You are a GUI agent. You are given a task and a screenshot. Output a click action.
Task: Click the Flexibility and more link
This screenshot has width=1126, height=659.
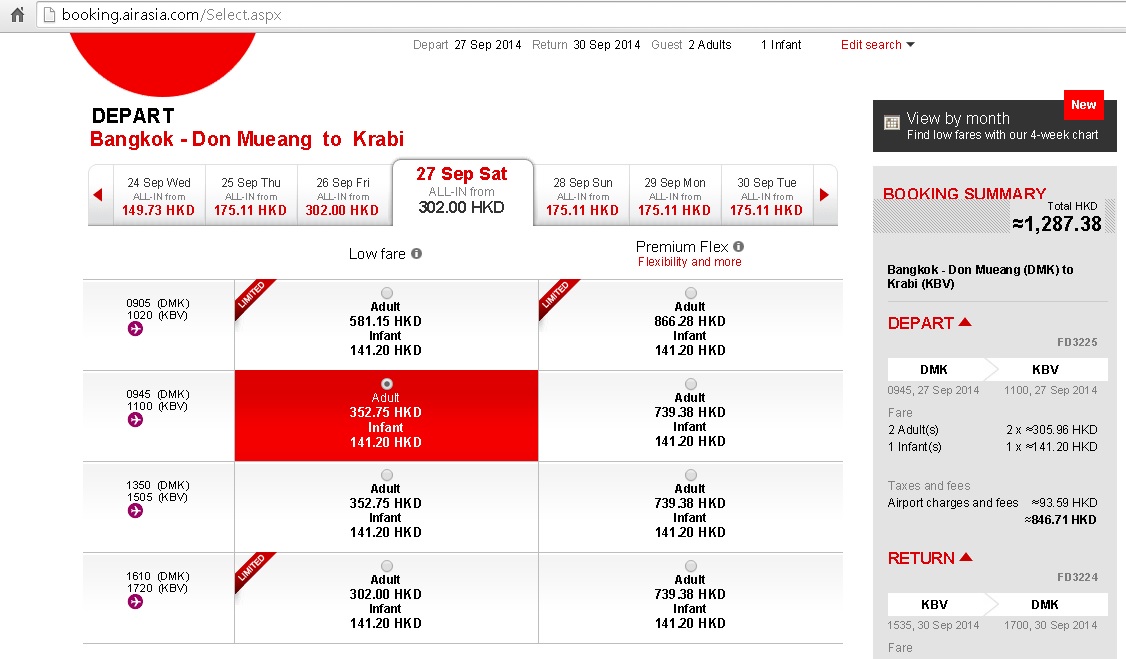[x=689, y=262]
